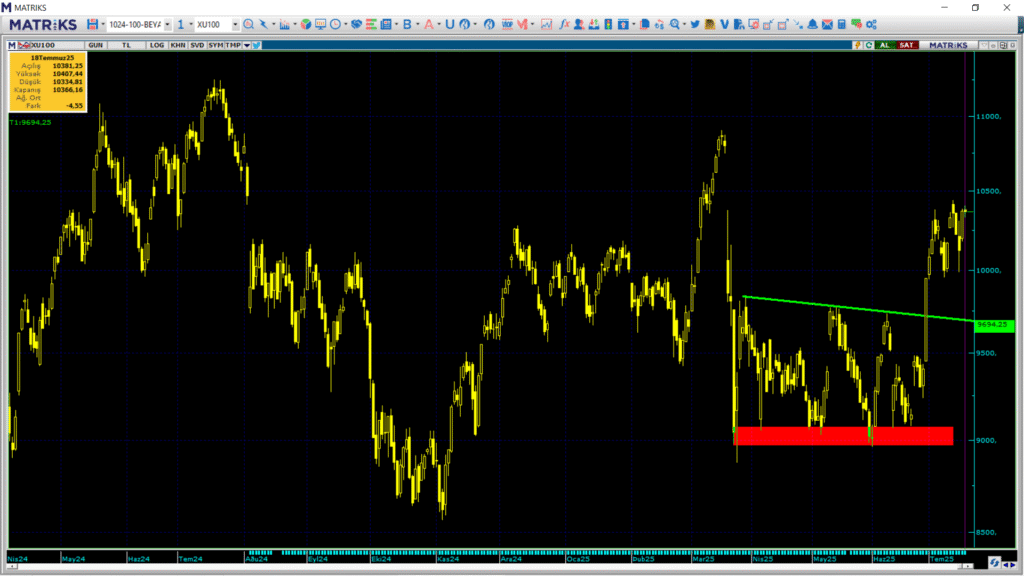Open the envelope messages icon
This screenshot has width=1024, height=576.
(827, 24)
